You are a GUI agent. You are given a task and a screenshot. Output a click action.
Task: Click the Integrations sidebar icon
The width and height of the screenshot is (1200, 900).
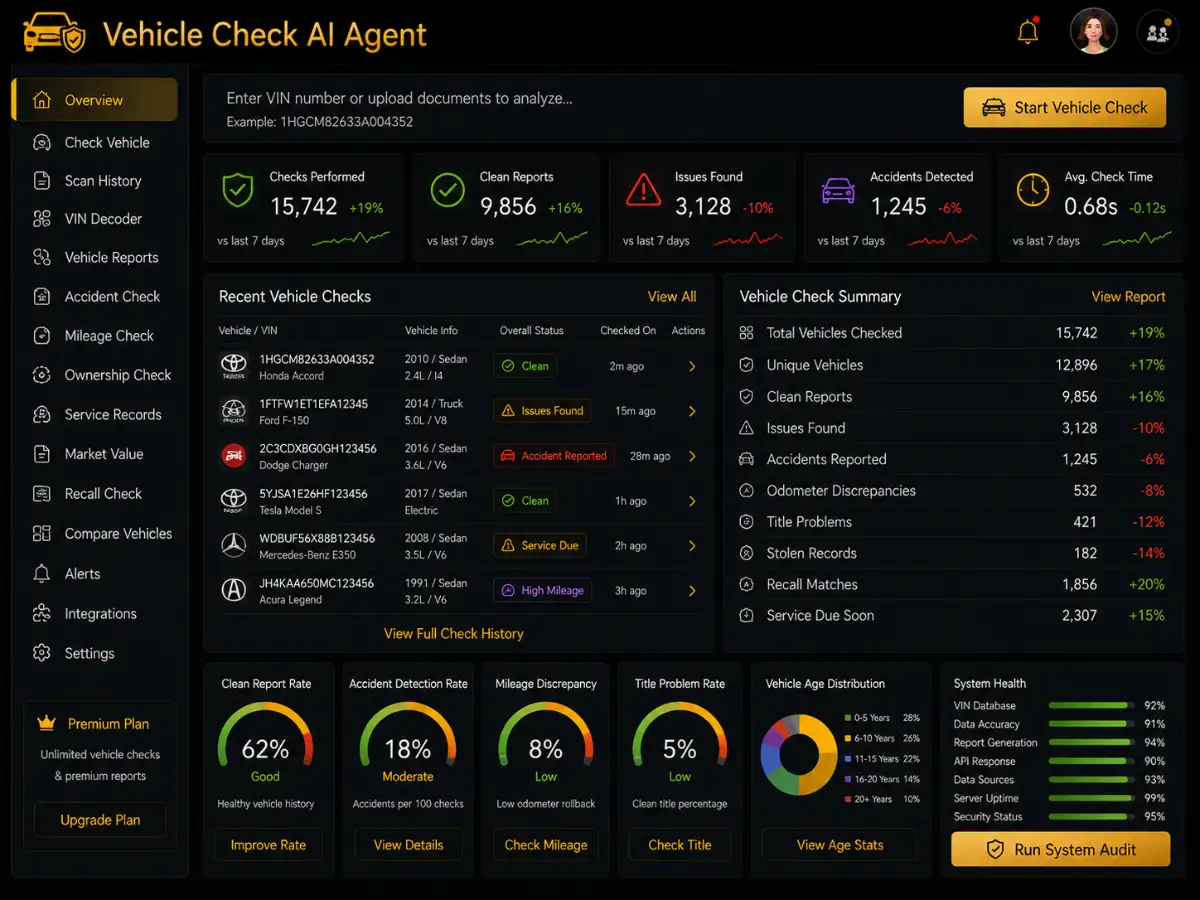pyautogui.click(x=42, y=613)
